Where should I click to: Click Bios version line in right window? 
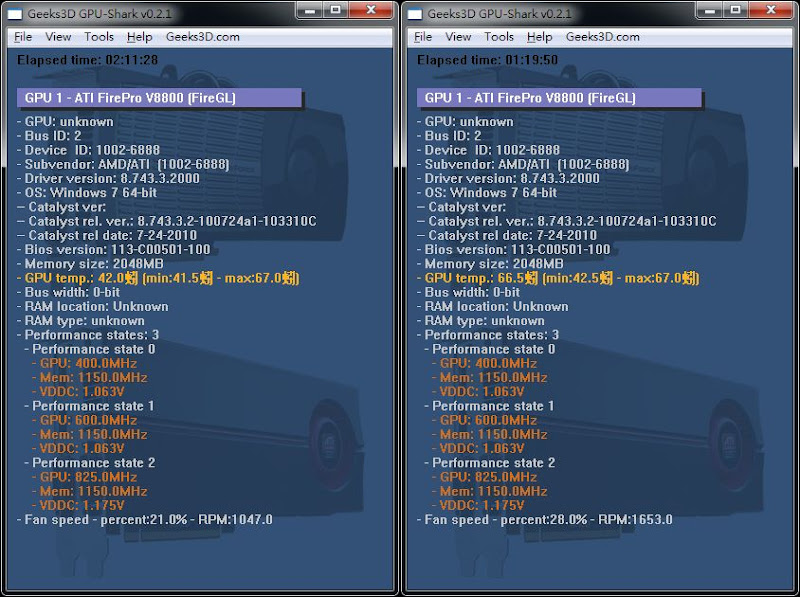(513, 250)
